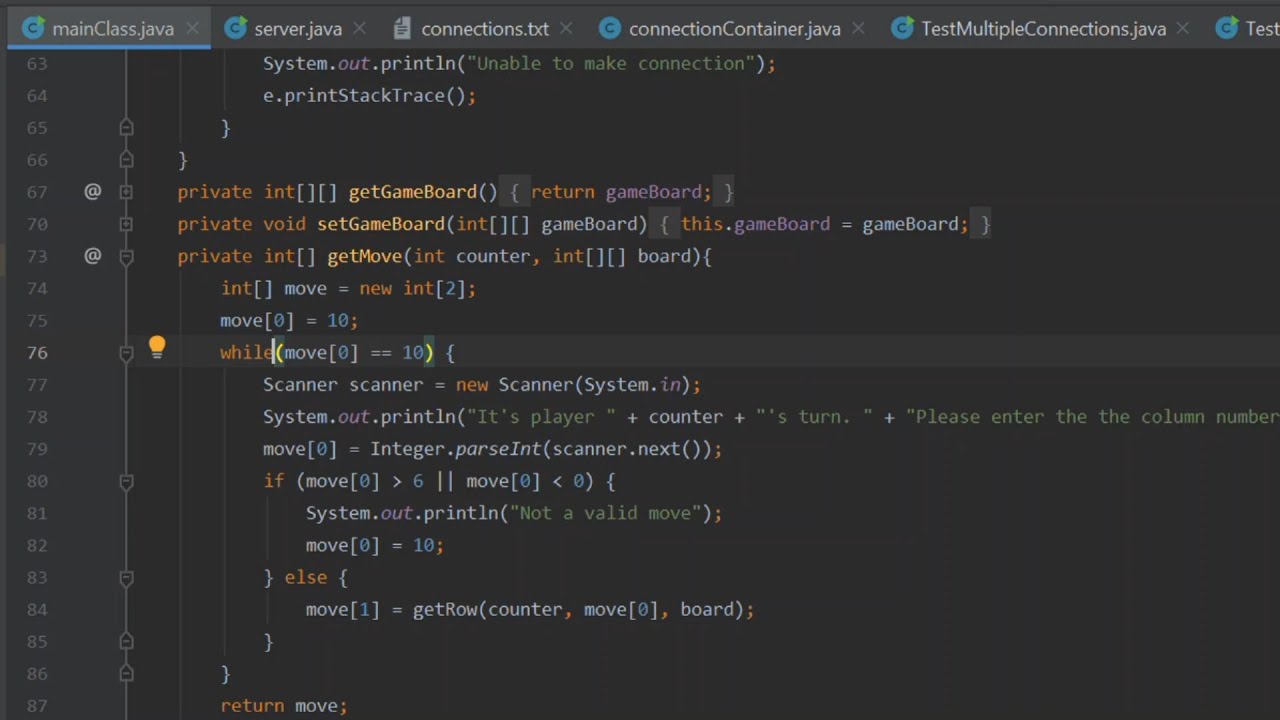The height and width of the screenshot is (720, 1280).
Task: Click the "Unable to make connection" string
Action: click(611, 63)
